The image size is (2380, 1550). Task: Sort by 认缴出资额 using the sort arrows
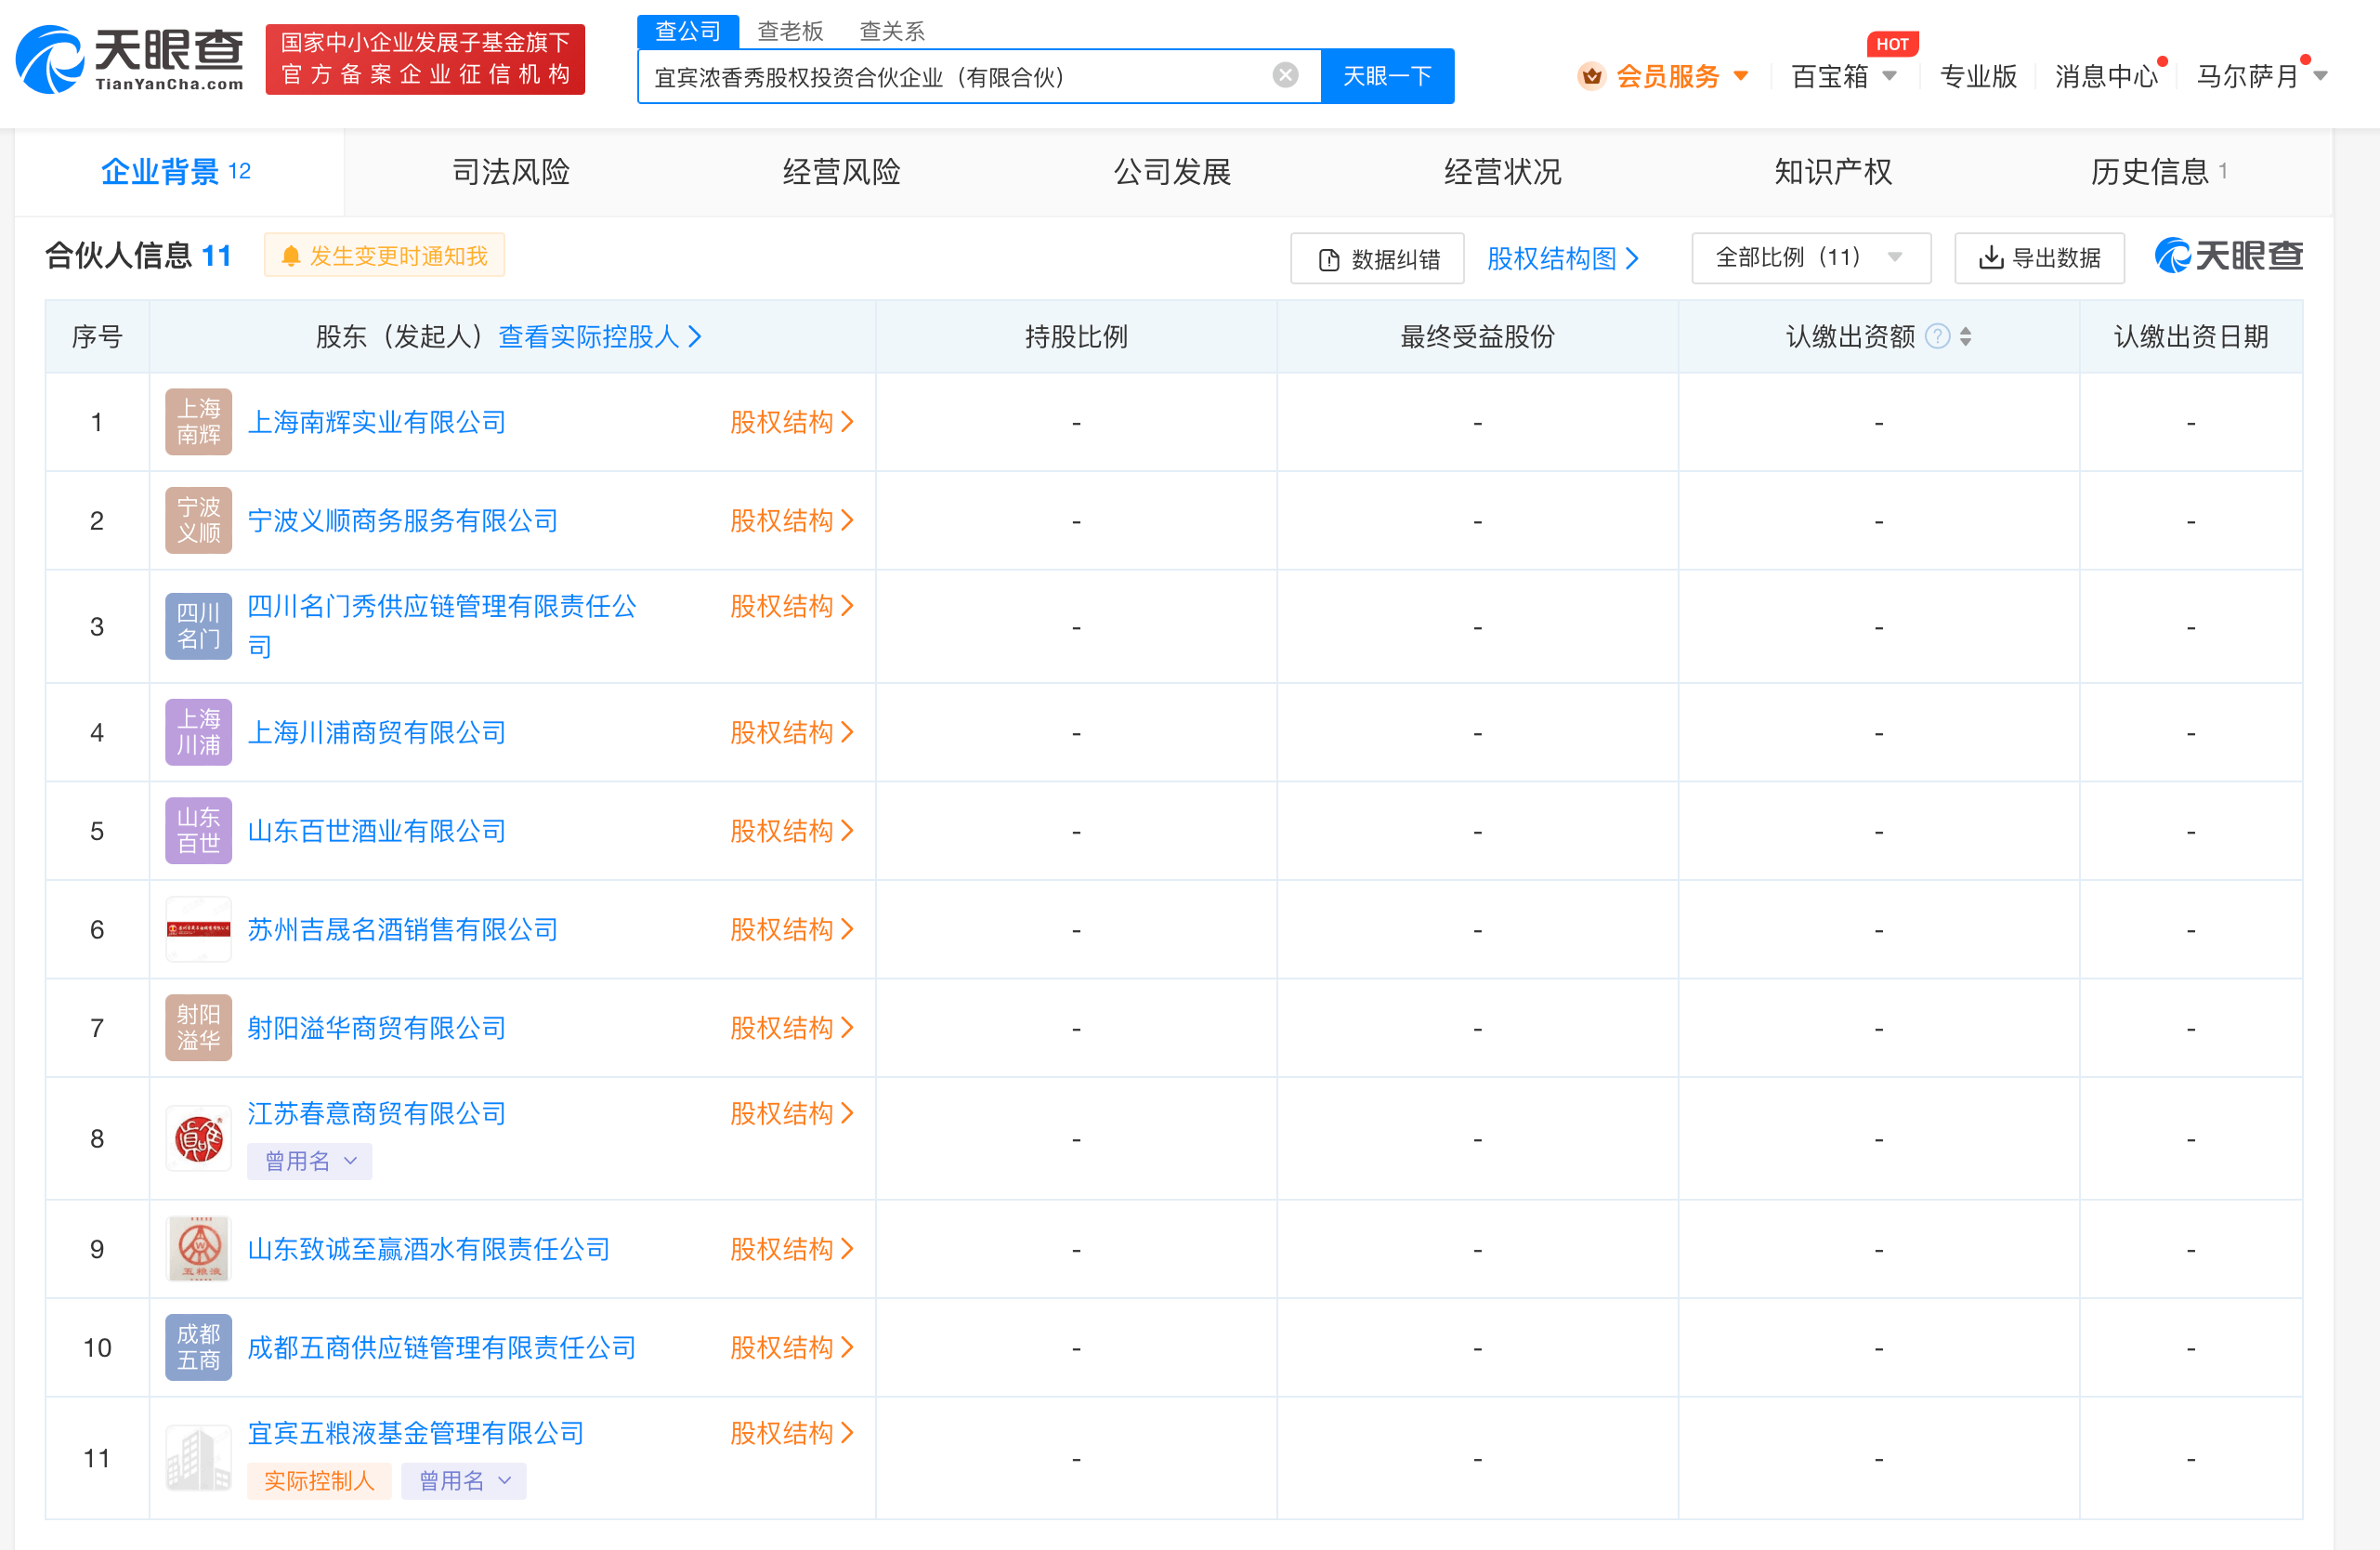pos(1966,336)
